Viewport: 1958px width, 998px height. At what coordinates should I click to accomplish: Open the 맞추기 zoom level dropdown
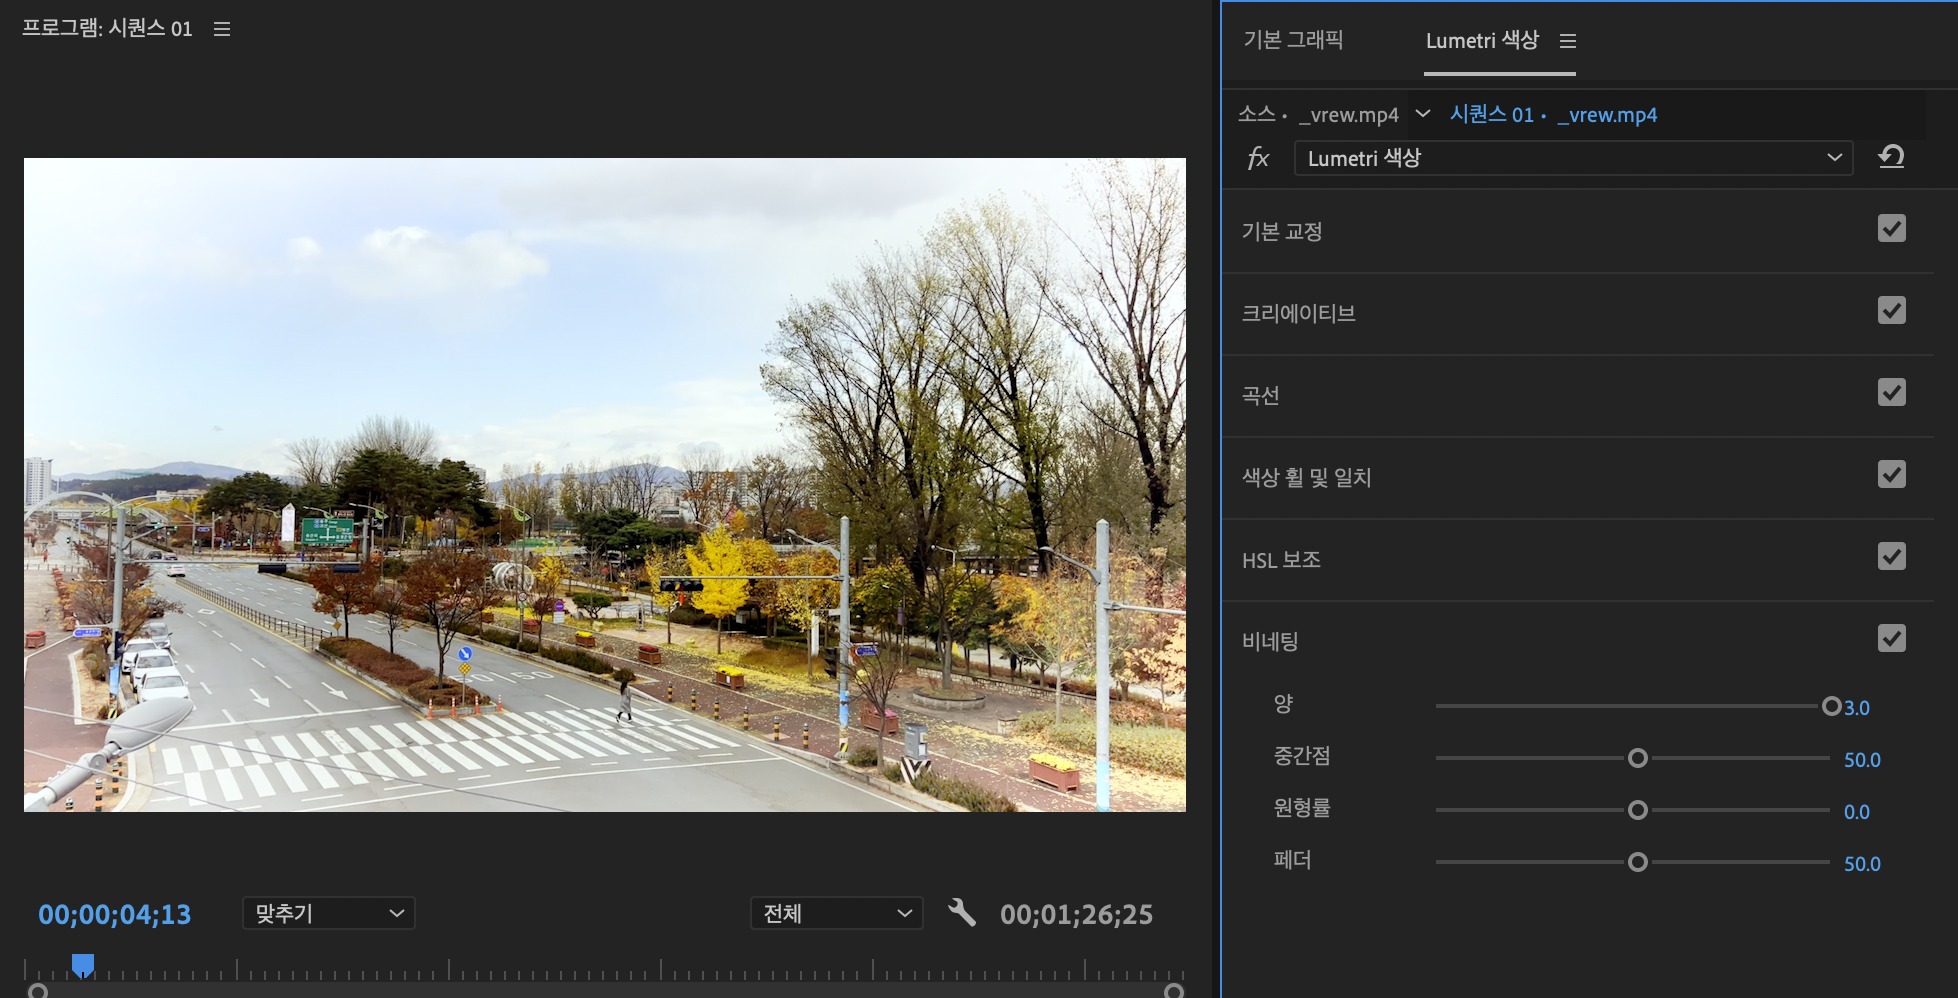coord(329,913)
